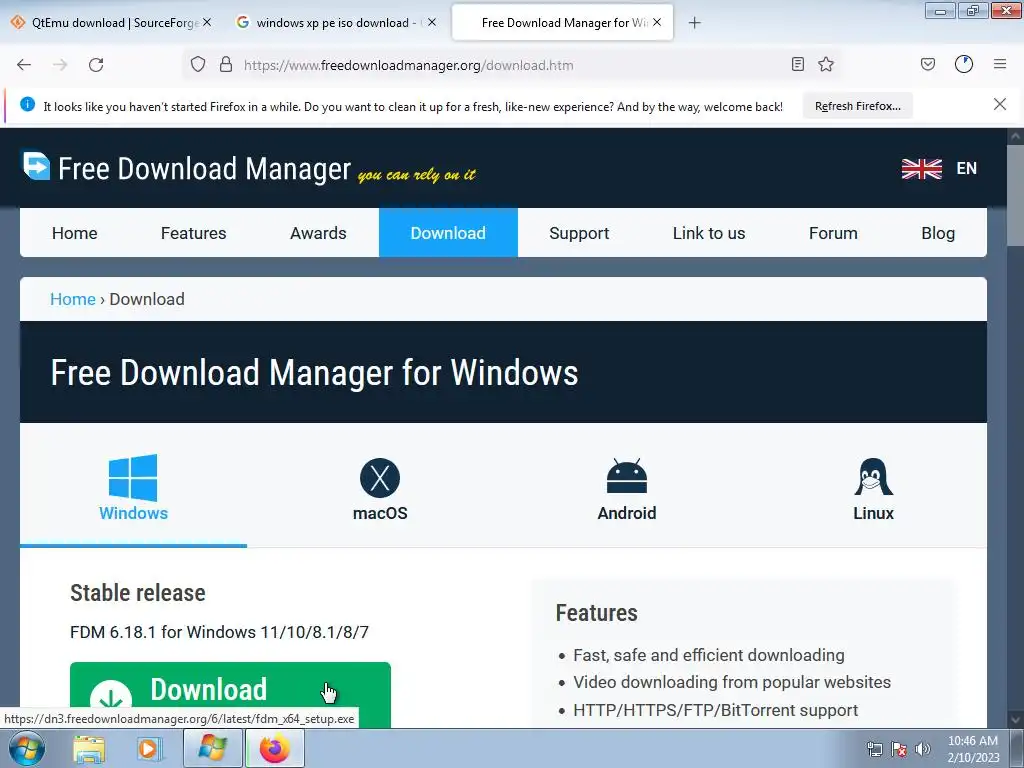1024x768 pixels.
Task: Open the Support navigation item
Action: [x=579, y=233]
